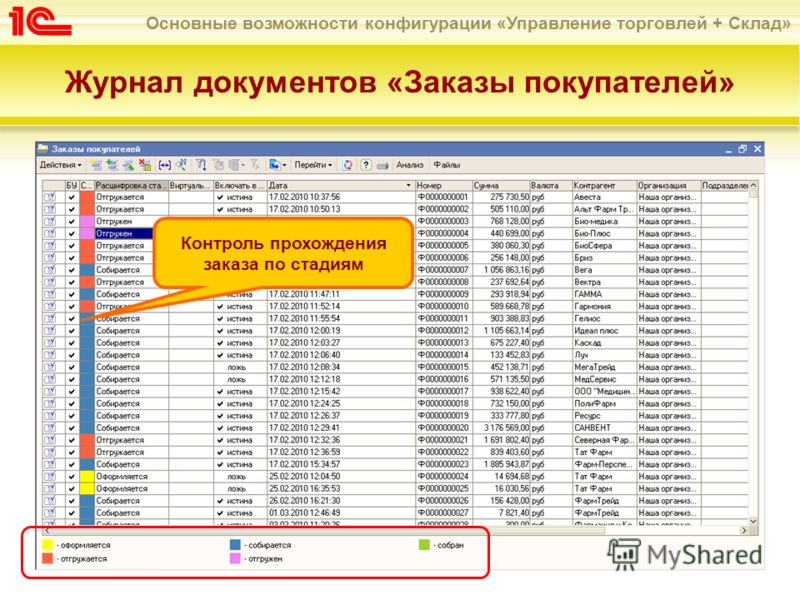Click the Add new order toolbar icon

(x=95, y=165)
